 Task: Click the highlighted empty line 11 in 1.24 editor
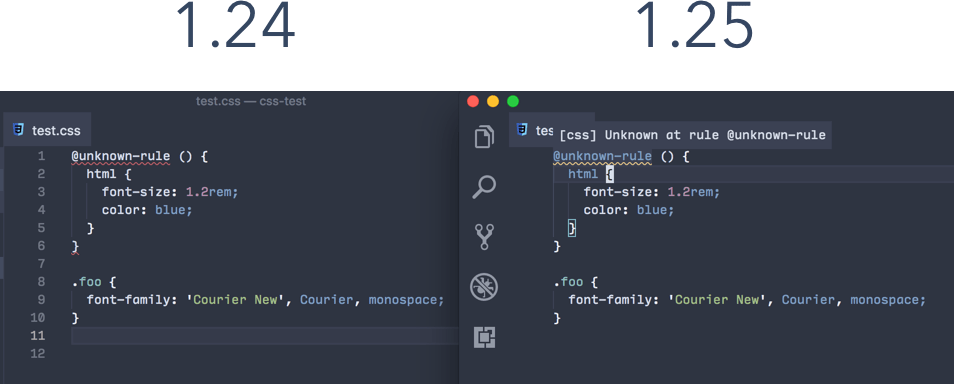265,336
